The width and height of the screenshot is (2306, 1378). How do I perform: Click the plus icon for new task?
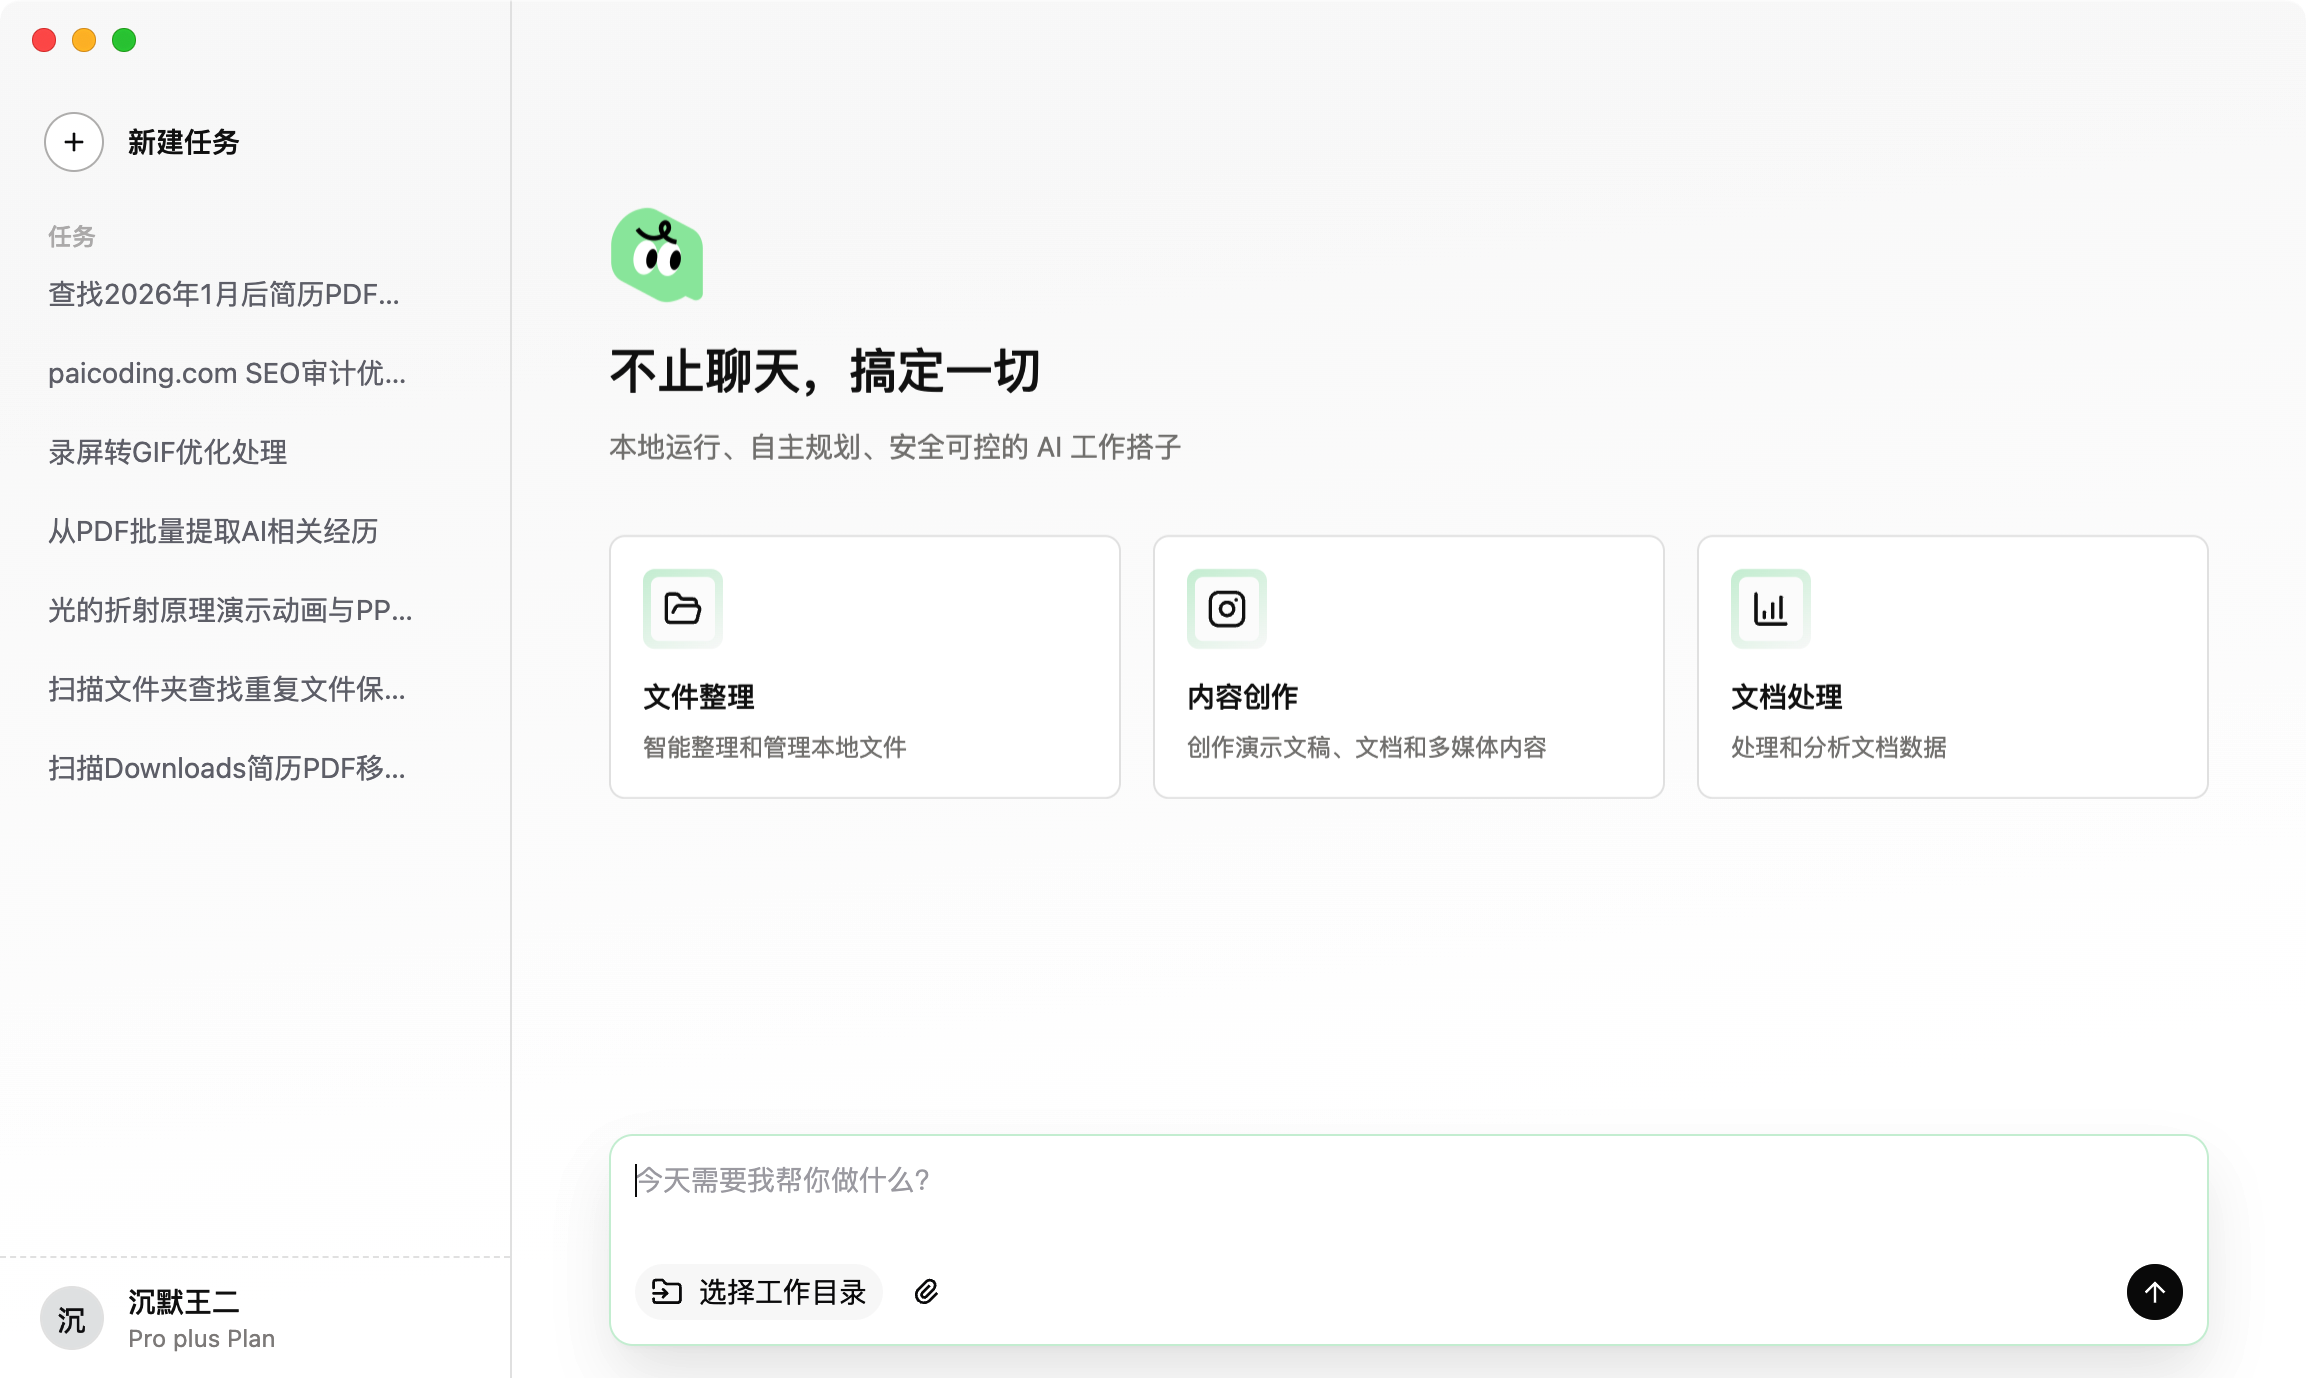coord(74,142)
